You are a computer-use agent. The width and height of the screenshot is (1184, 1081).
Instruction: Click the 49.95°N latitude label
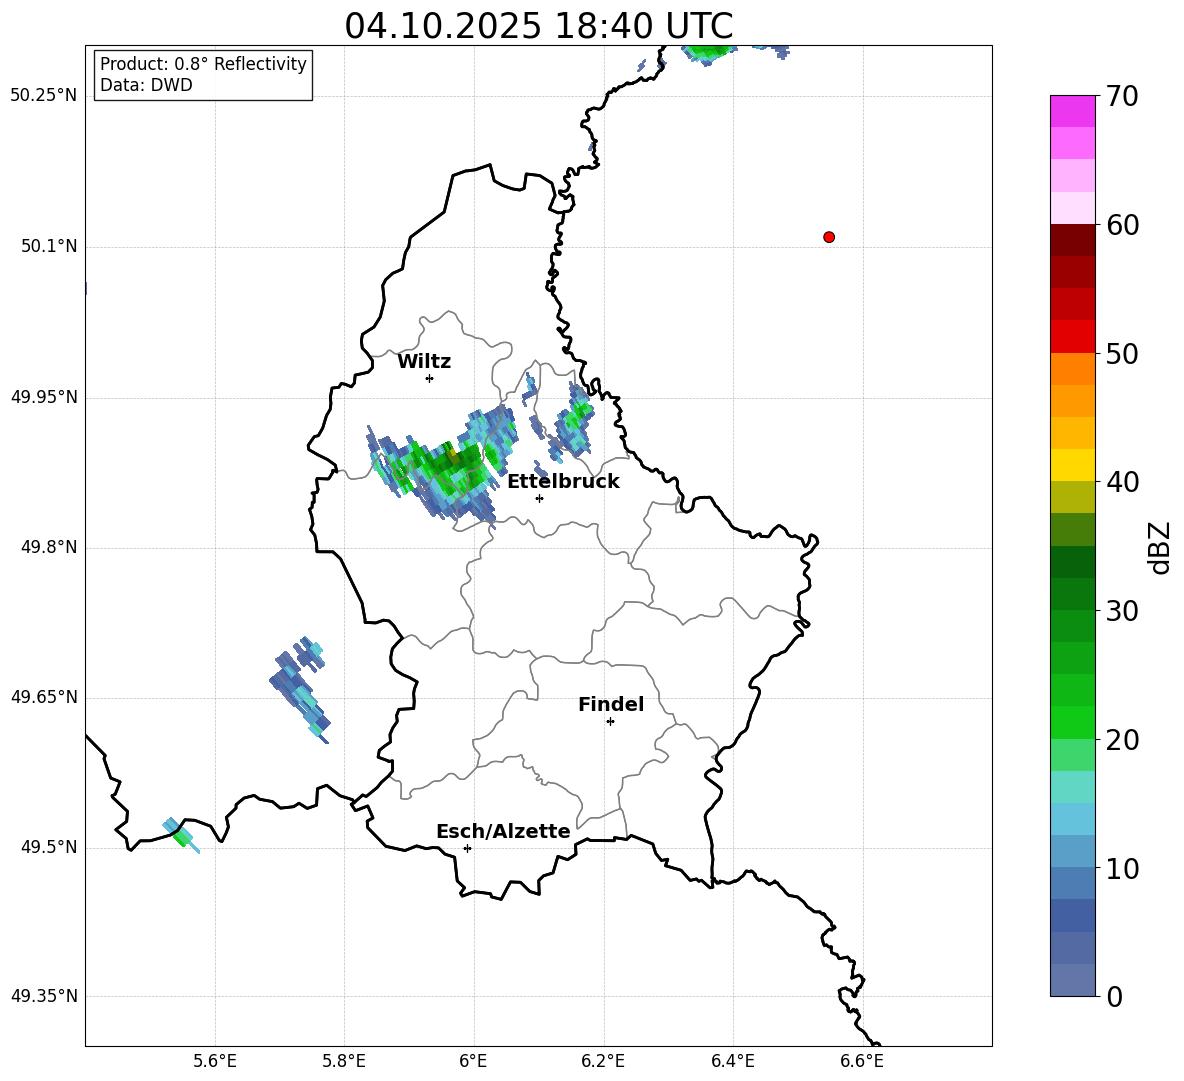coord(44,397)
